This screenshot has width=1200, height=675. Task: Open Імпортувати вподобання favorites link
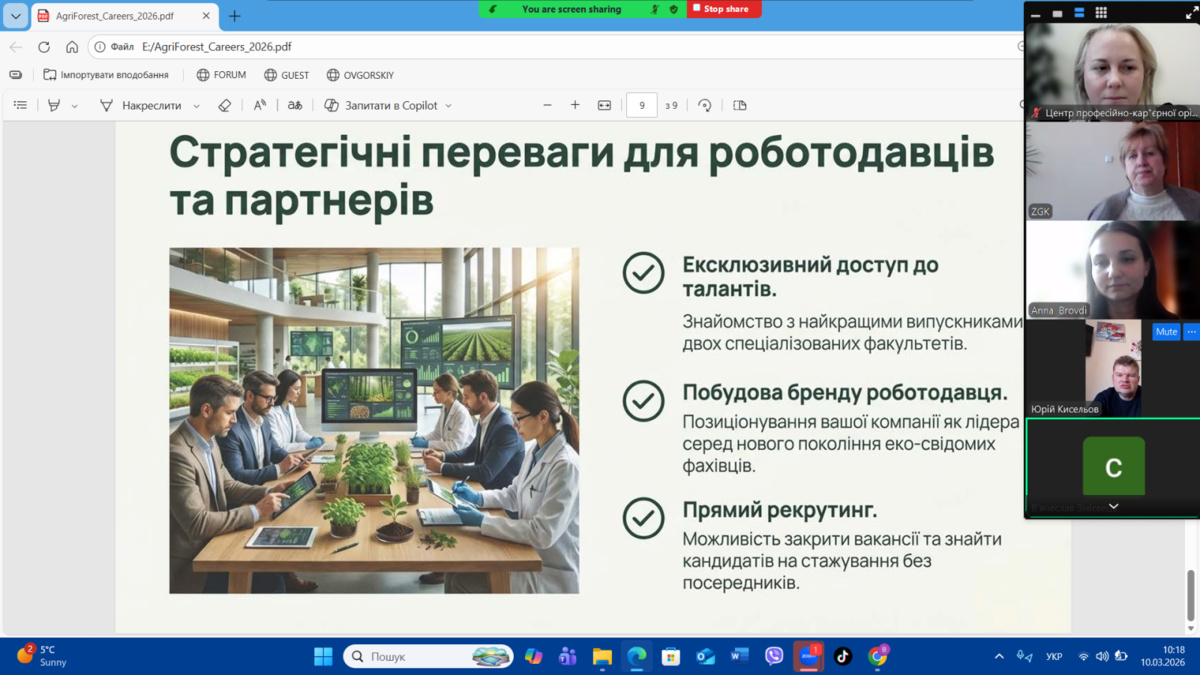[106, 75]
